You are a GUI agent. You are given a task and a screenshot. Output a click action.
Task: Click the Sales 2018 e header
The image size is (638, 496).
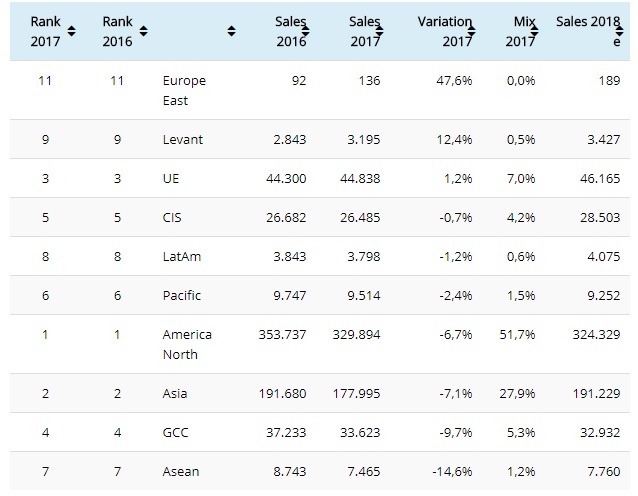pyautogui.click(x=588, y=30)
